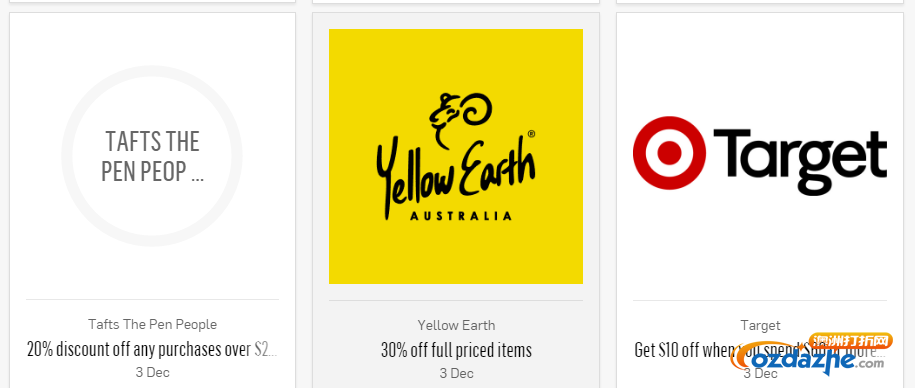Screen dimensions: 915x388
Task: Click the red Target bullseye icon
Action: click(x=669, y=153)
